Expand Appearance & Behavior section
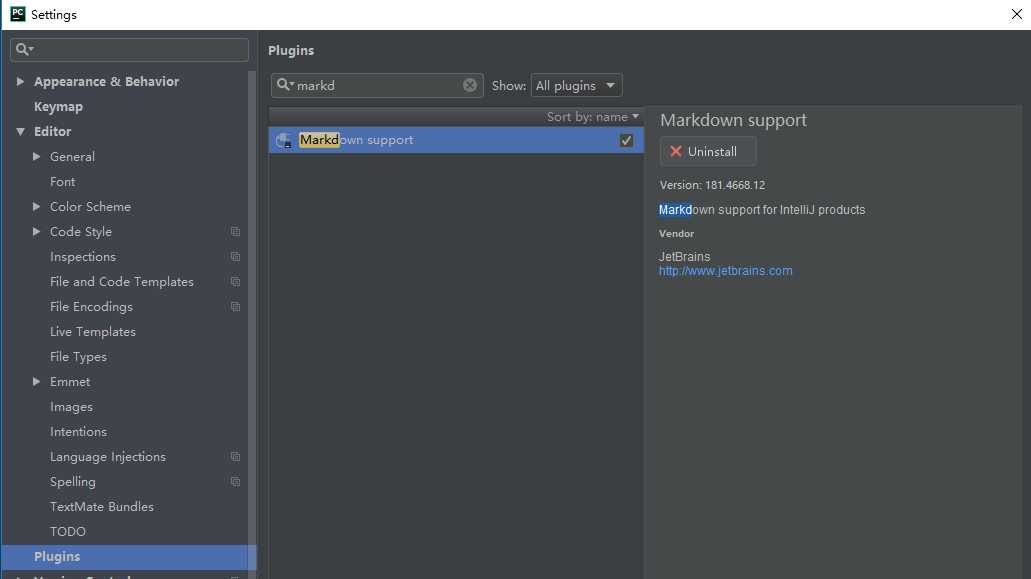 [20, 81]
